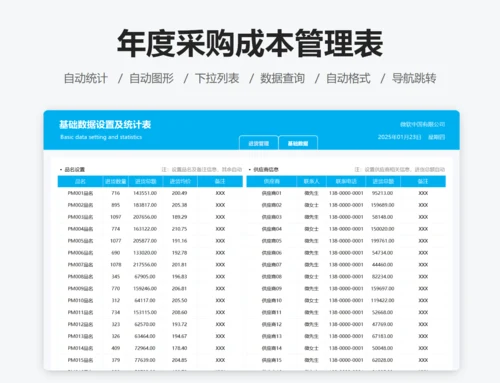Click supplier total cell 44460.00
The width and height of the screenshot is (500, 383).
383,265
